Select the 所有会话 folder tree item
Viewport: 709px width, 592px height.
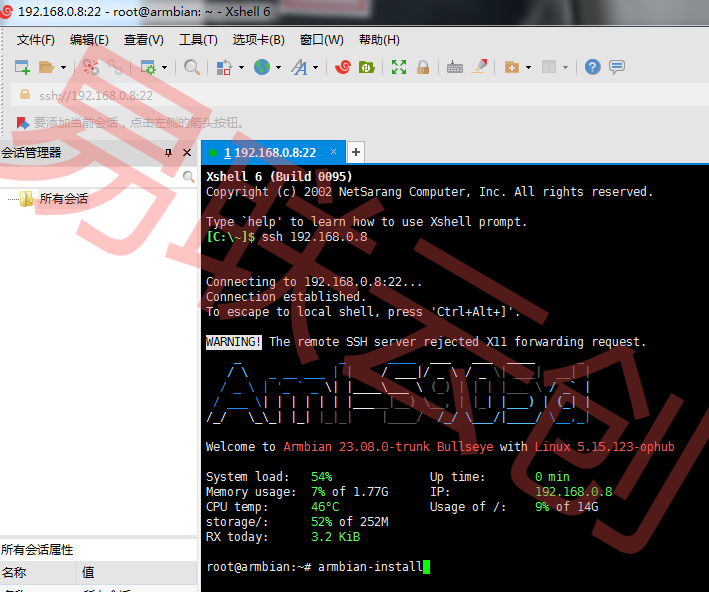[x=63, y=199]
